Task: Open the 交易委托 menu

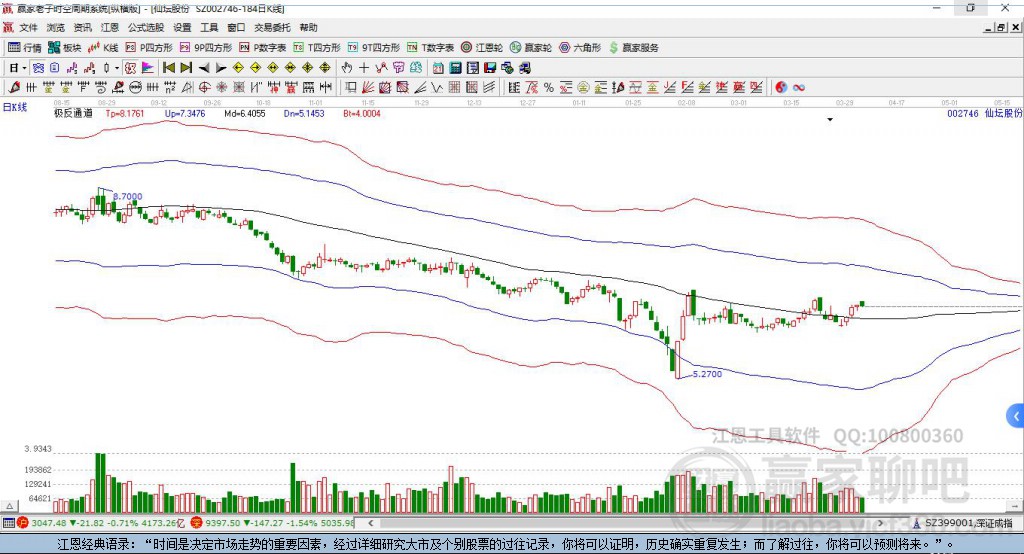Action: [272, 27]
